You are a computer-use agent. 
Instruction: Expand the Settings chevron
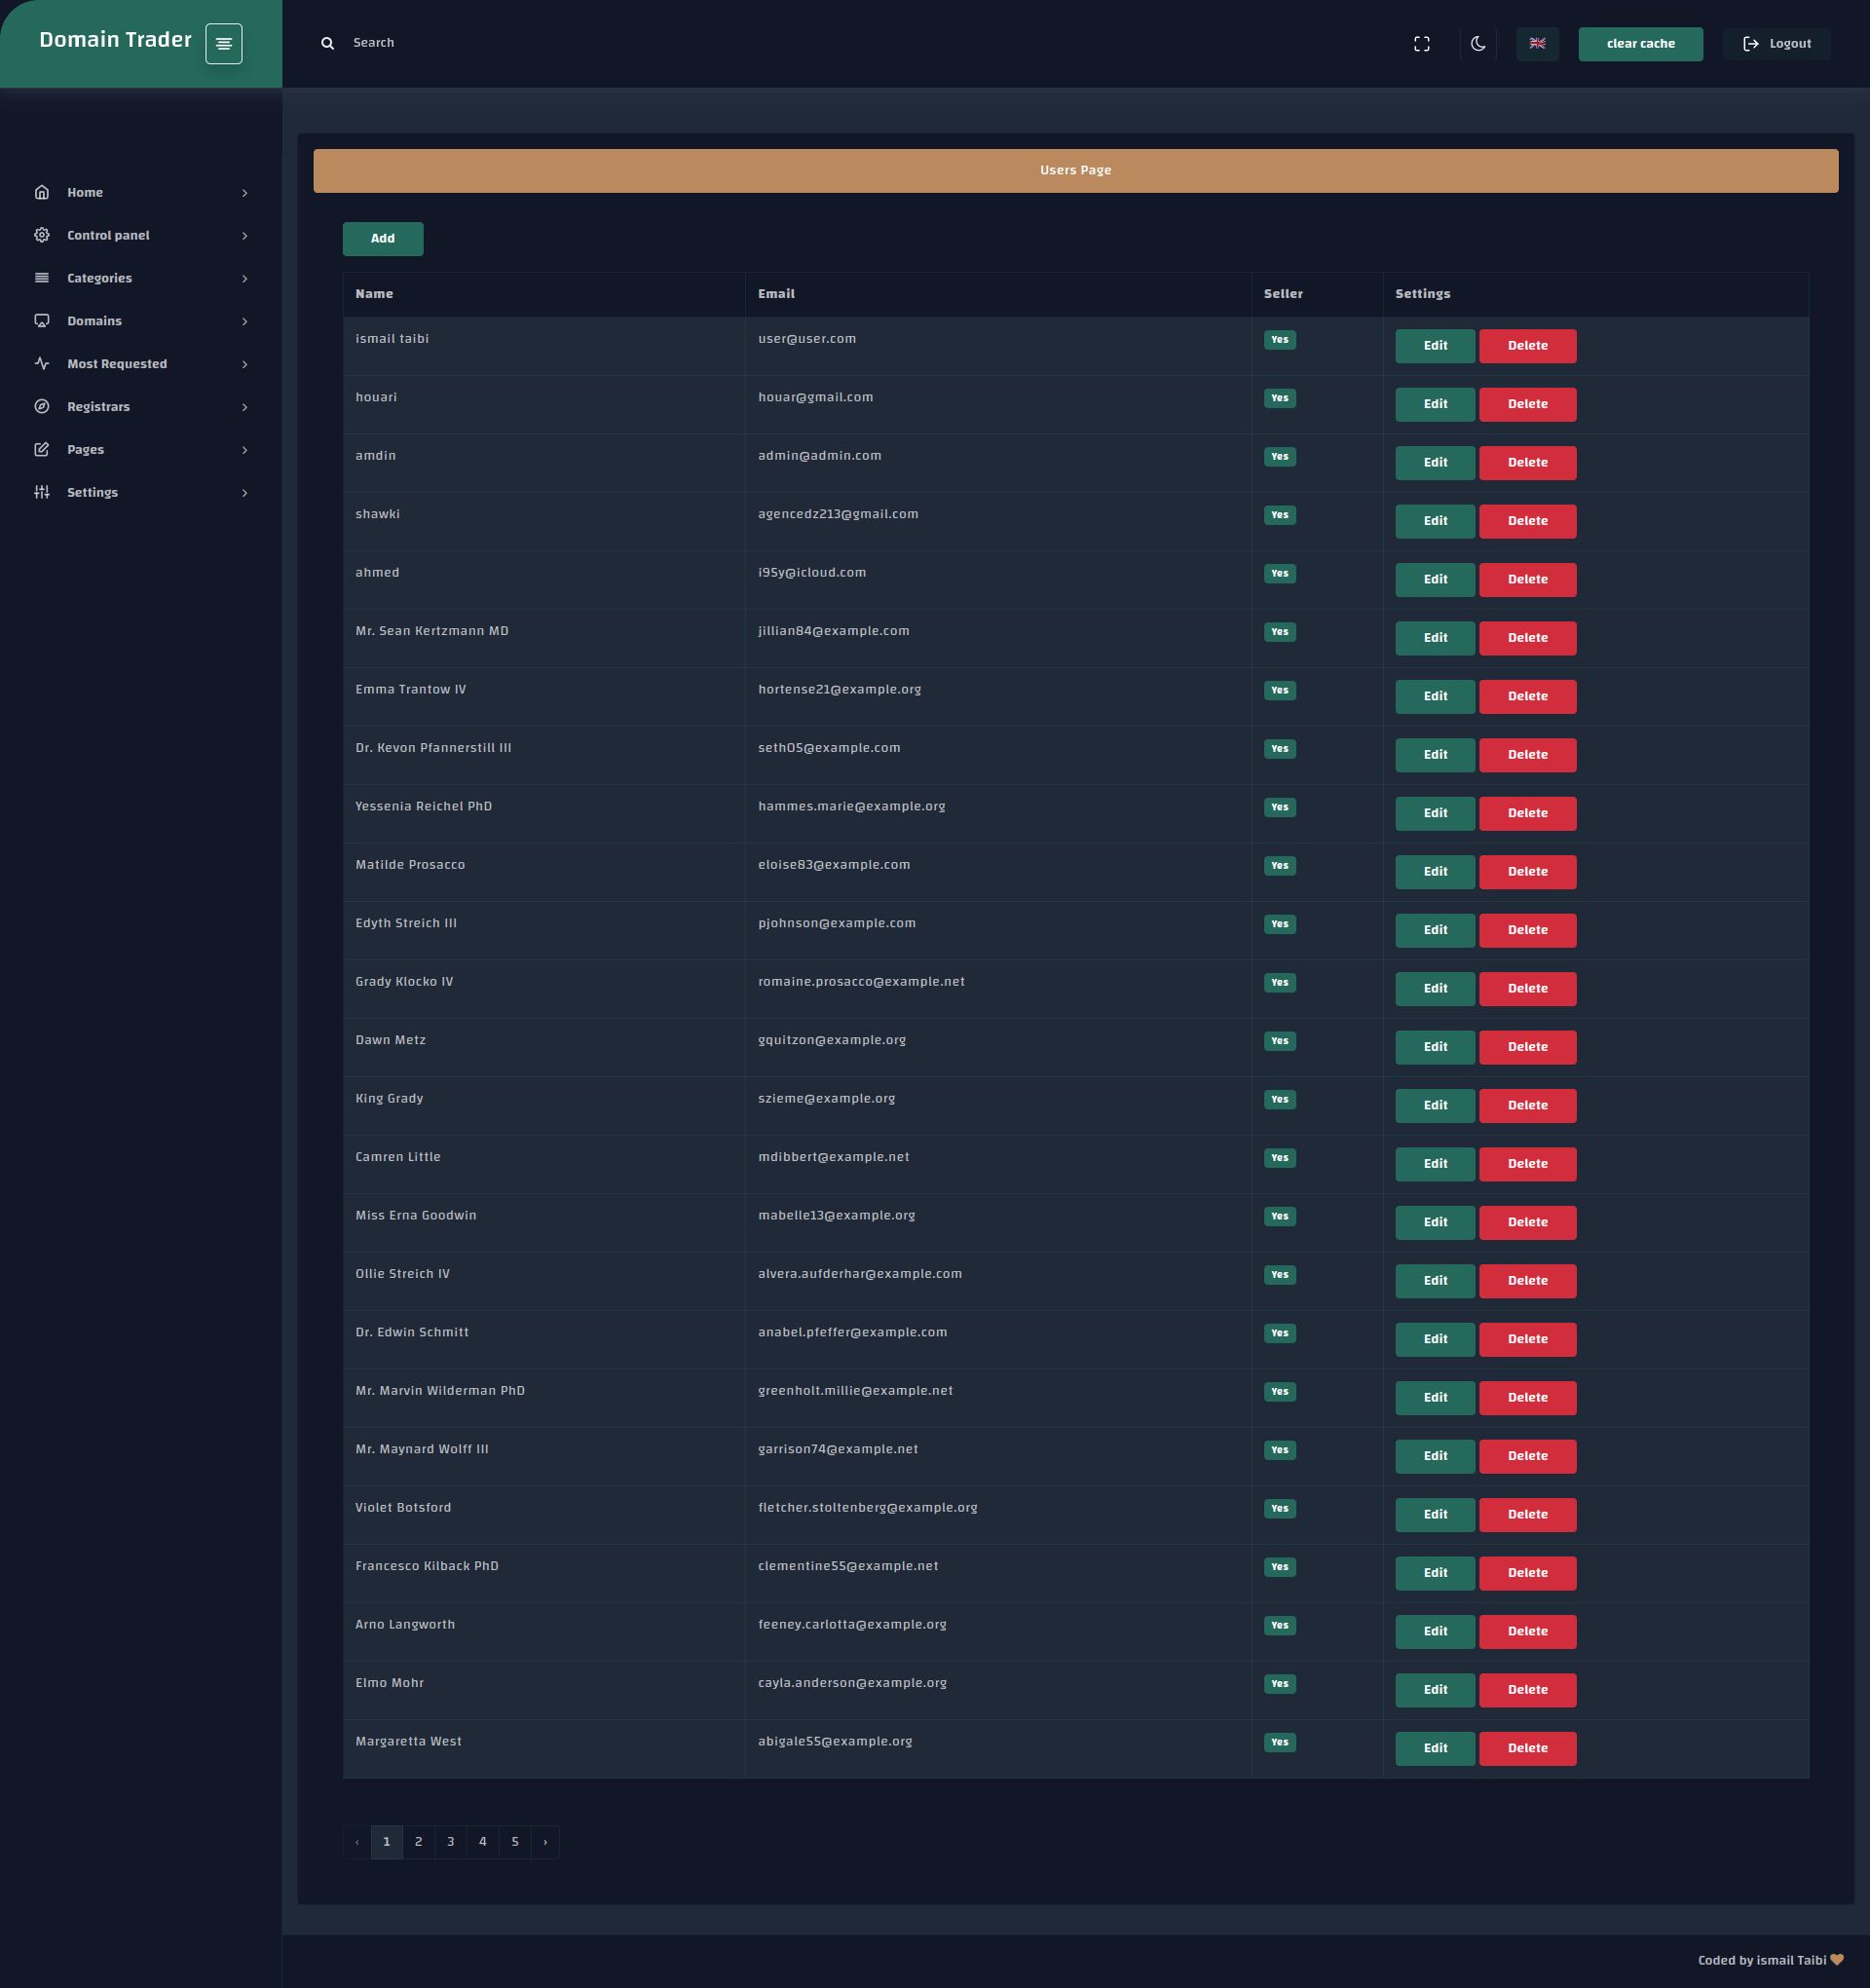pyautogui.click(x=244, y=494)
